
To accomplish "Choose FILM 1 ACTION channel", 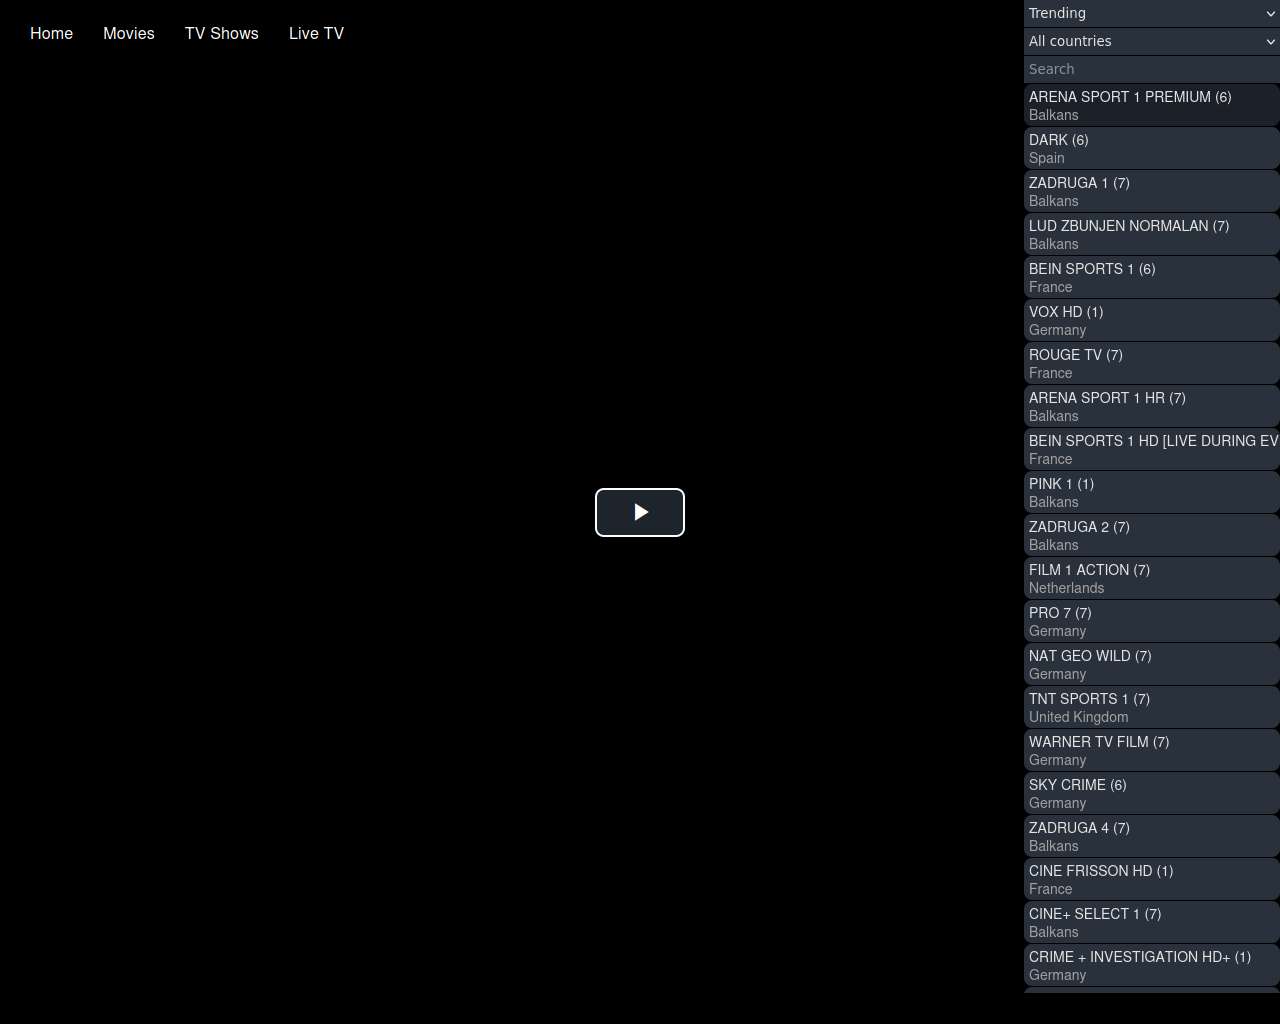I will [1152, 578].
